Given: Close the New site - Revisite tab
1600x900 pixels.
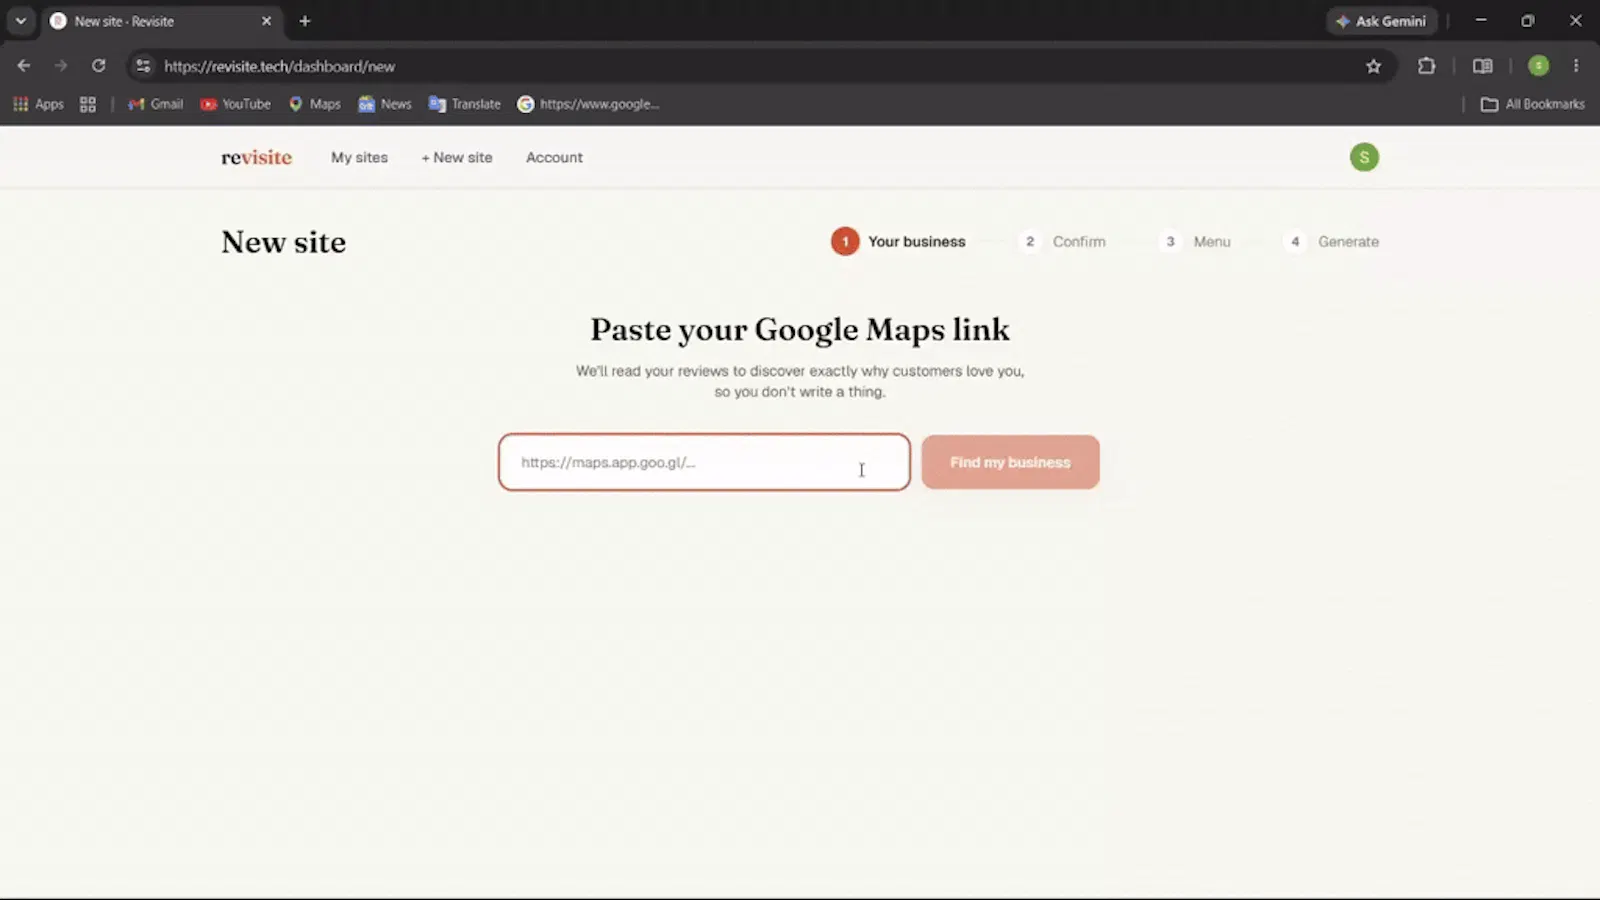Looking at the screenshot, I should (x=266, y=21).
